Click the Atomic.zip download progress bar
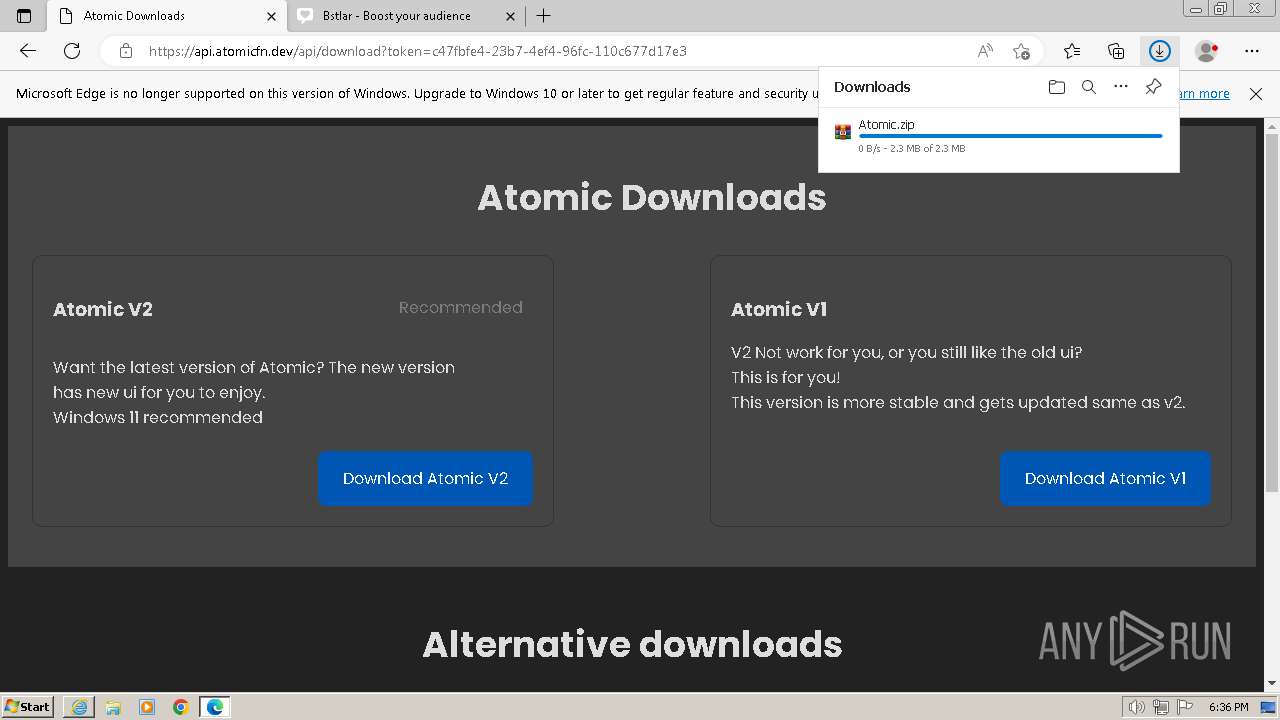 coord(1010,135)
